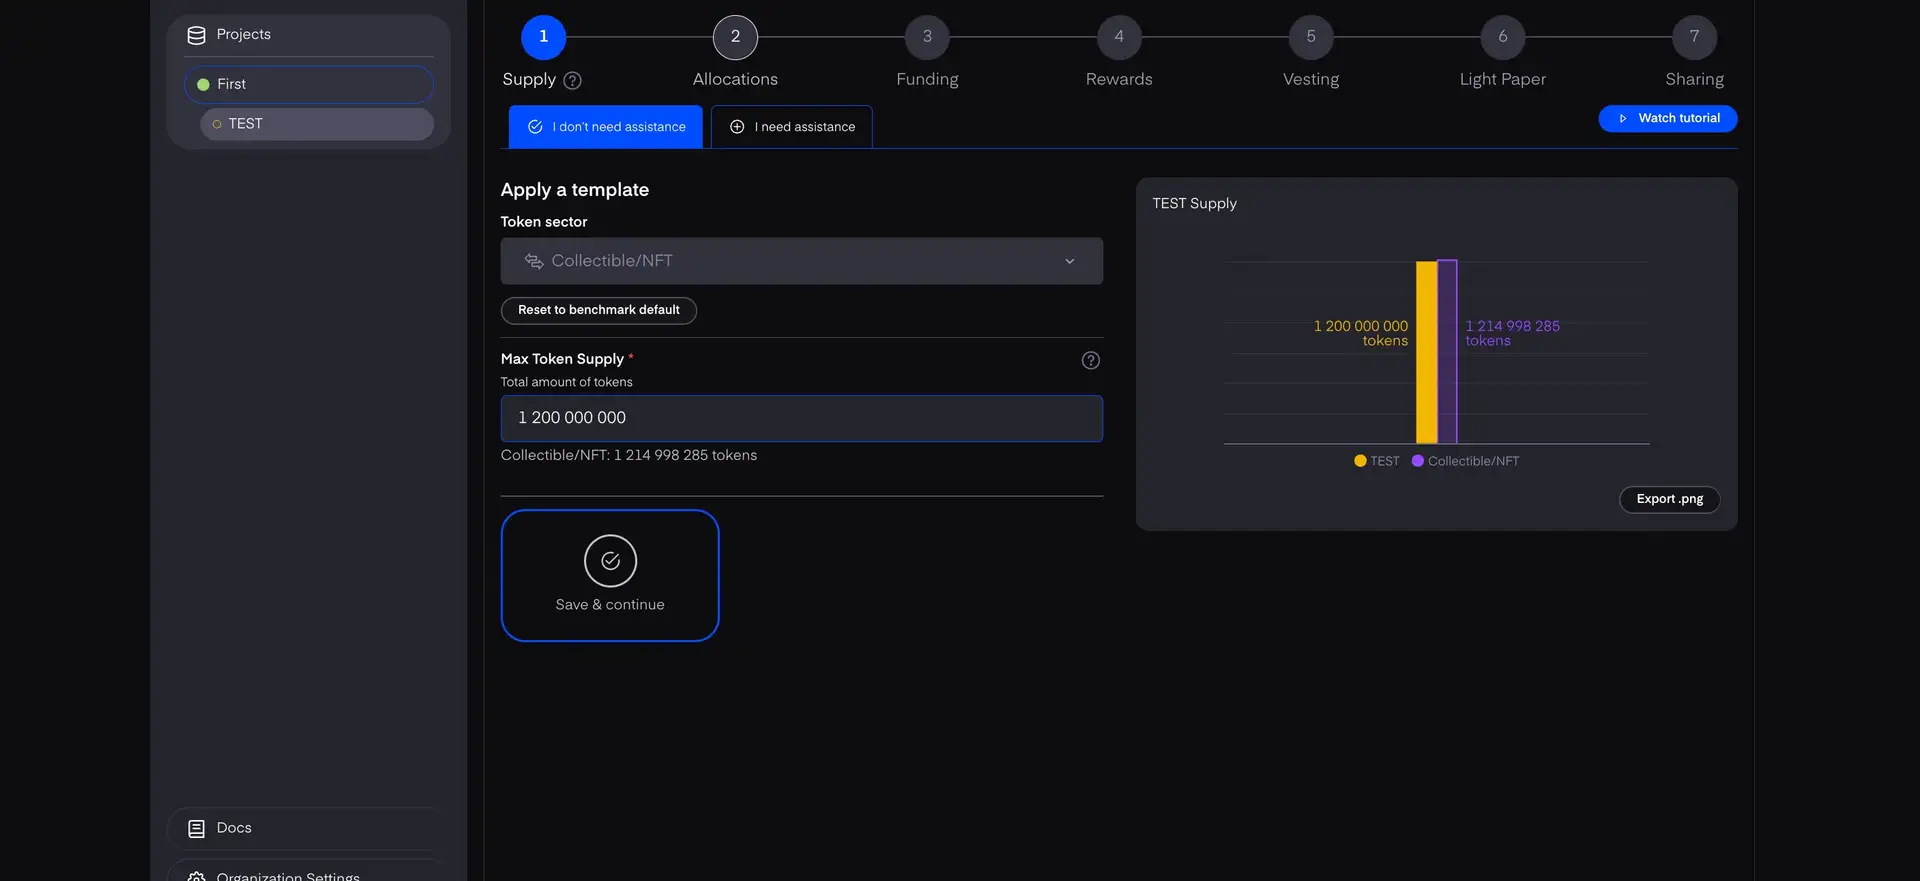Image resolution: width=1920 pixels, height=881 pixels.
Task: Open Max Token Supply help tooltip
Action: (1090, 360)
